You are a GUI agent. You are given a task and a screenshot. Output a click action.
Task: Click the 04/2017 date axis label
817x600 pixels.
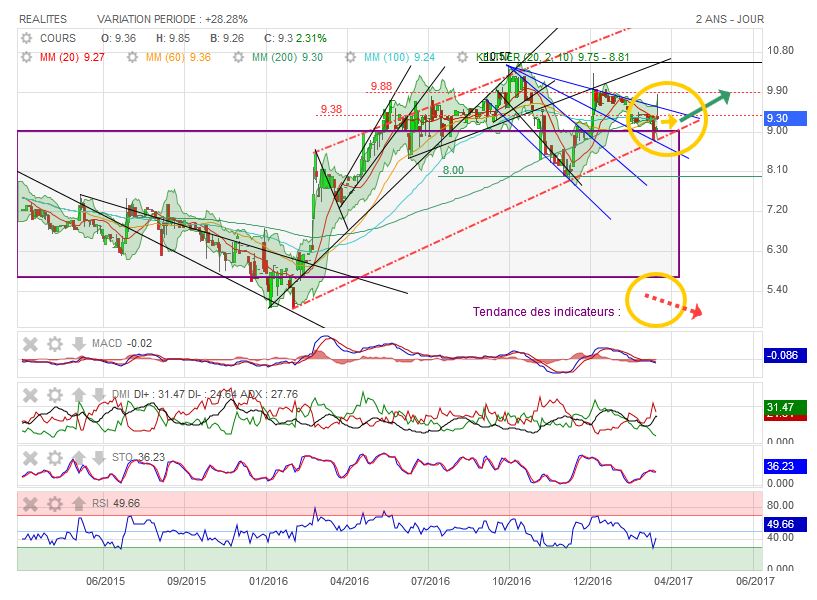coord(673,581)
